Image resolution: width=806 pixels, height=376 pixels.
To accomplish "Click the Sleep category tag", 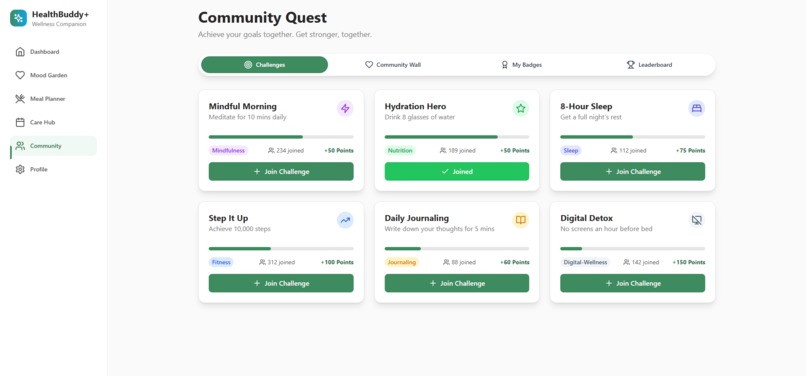I will point(571,151).
